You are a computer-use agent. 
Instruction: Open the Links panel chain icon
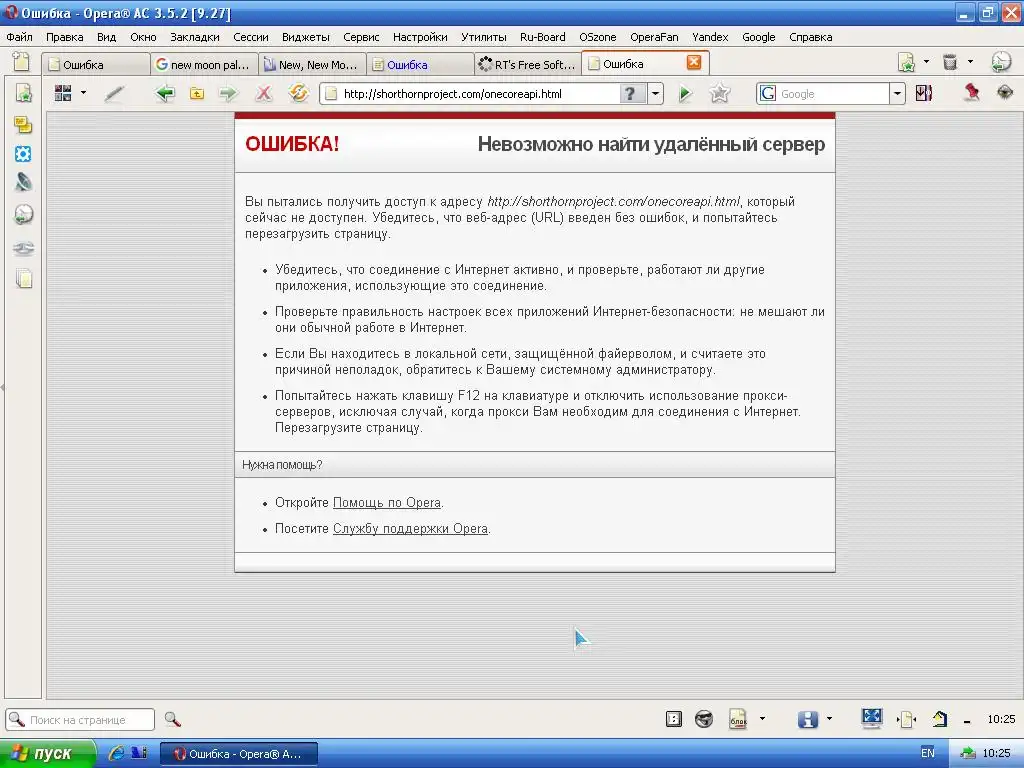pos(24,248)
